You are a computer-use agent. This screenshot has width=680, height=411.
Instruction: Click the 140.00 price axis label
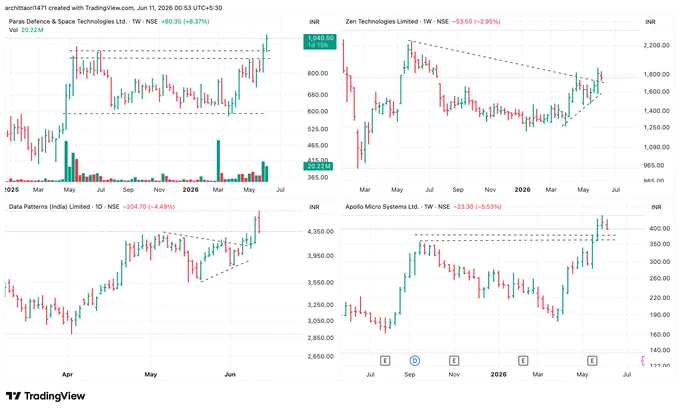coord(660,350)
